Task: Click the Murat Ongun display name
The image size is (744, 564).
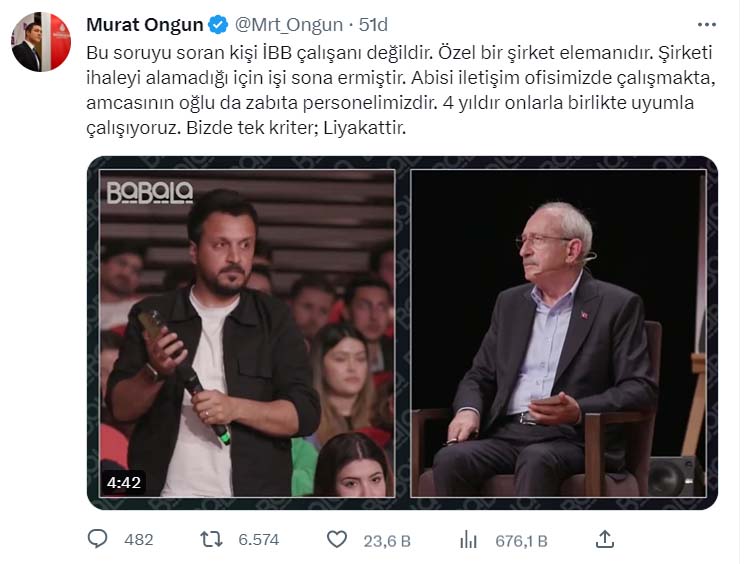Action: point(145,25)
